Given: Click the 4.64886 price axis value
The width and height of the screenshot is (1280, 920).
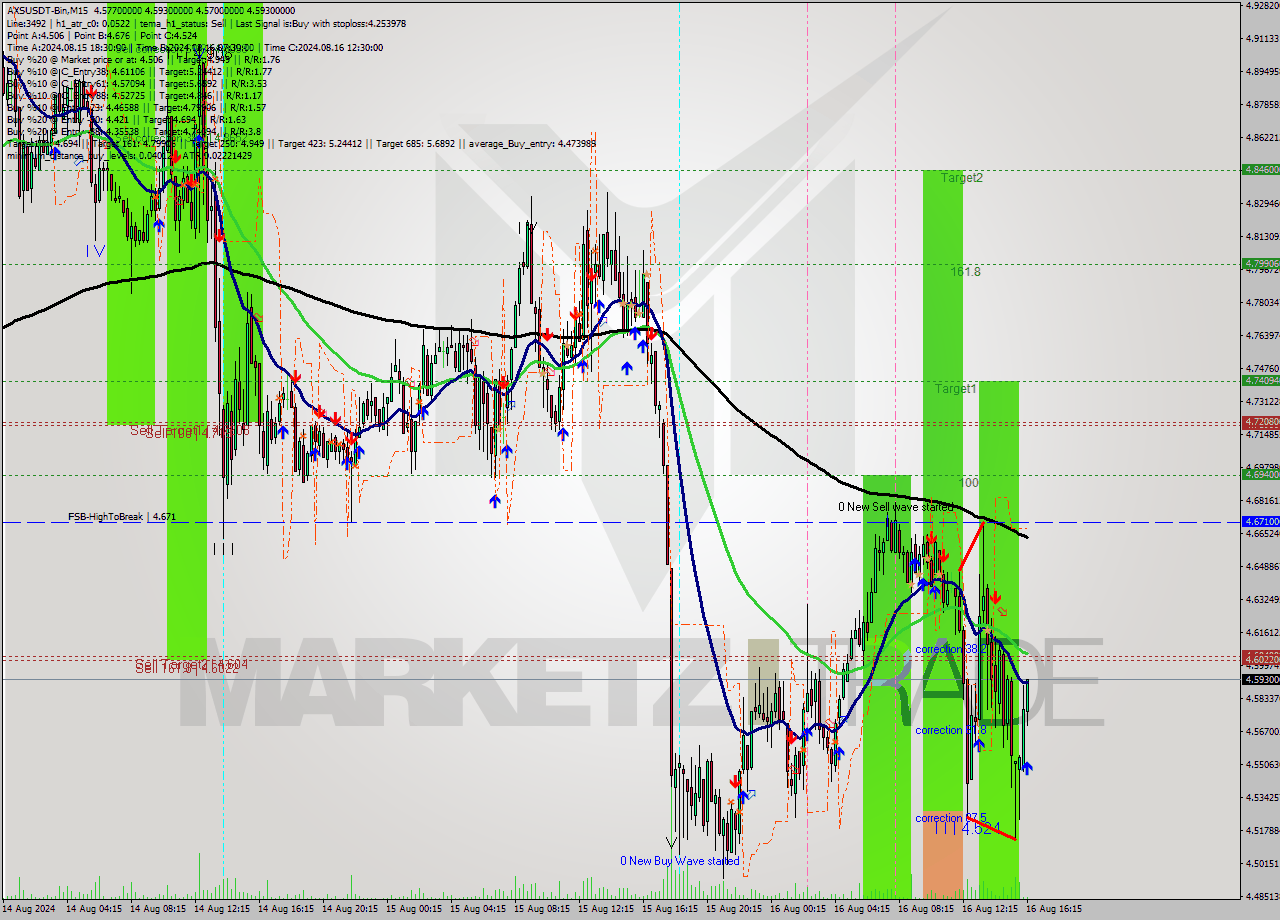Looking at the screenshot, I should pyautogui.click(x=1262, y=566).
